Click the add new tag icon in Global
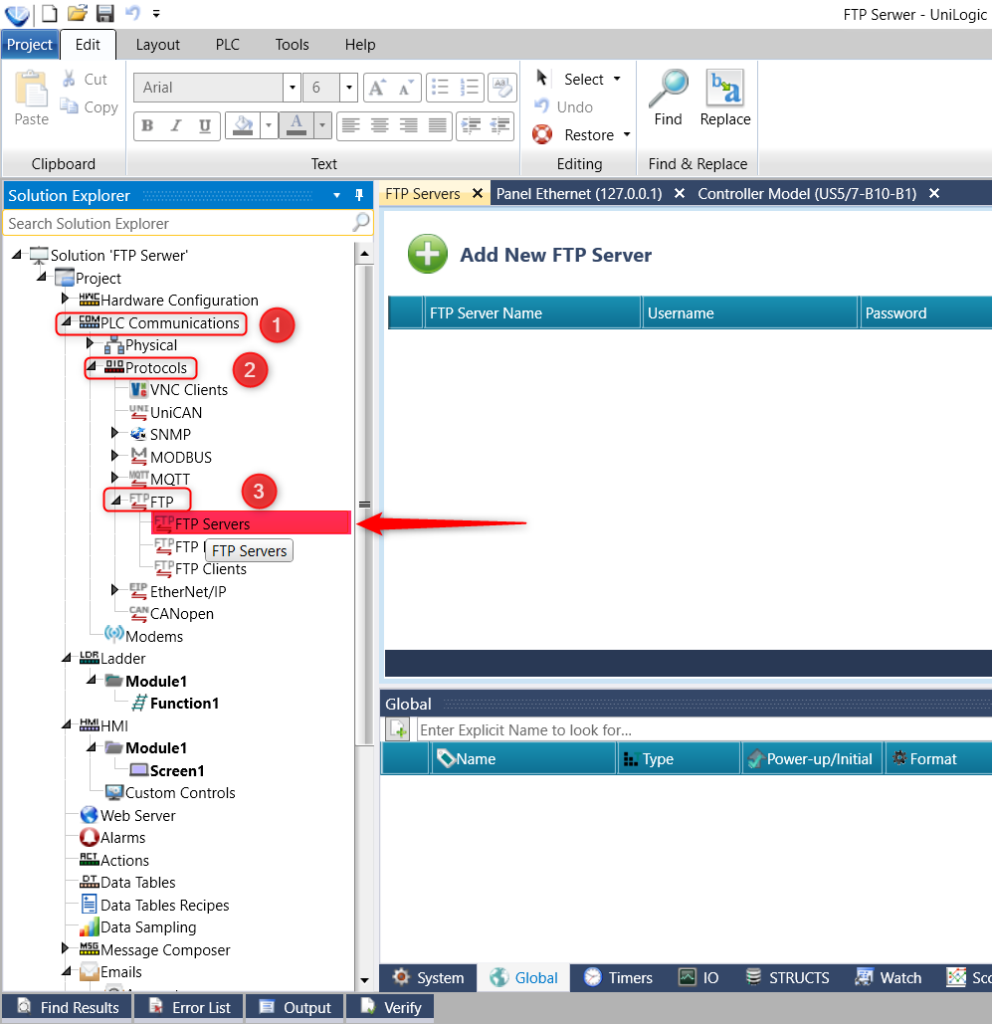The image size is (992, 1024). 398,729
